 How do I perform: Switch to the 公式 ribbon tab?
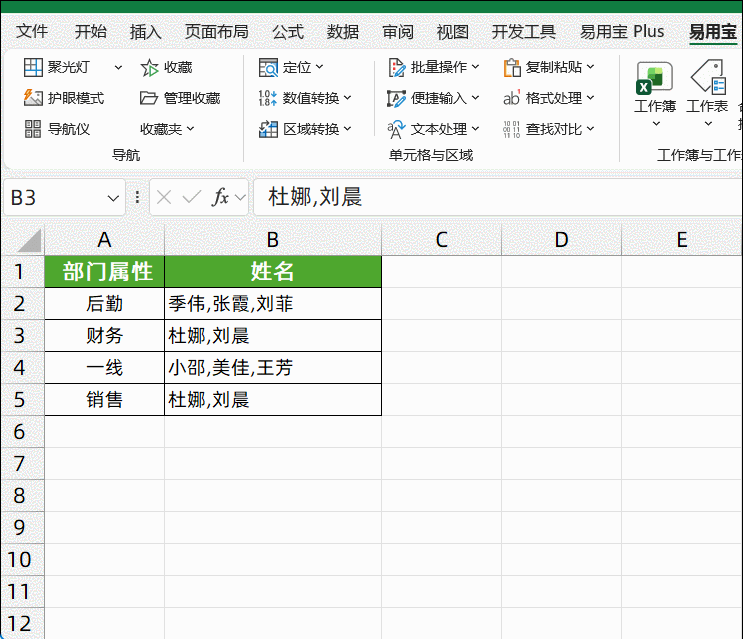coord(288,32)
